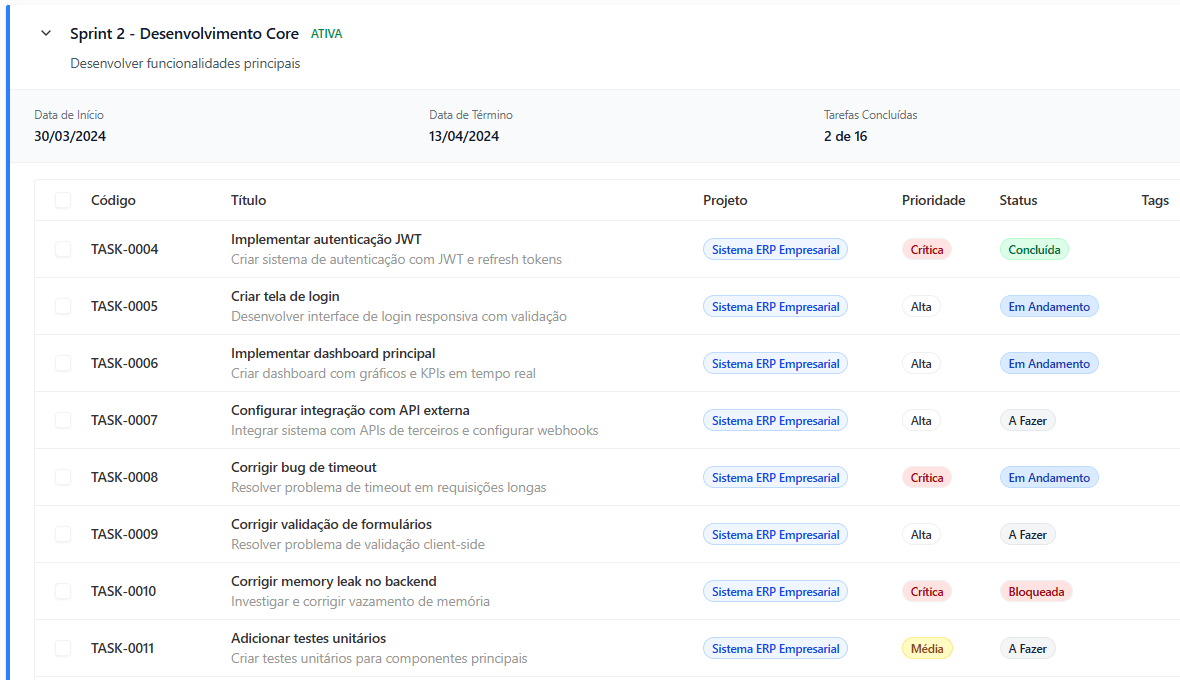Click the Sistema ERP Empresarial badge on TASK-0006
1180x680 pixels.
pos(775,363)
